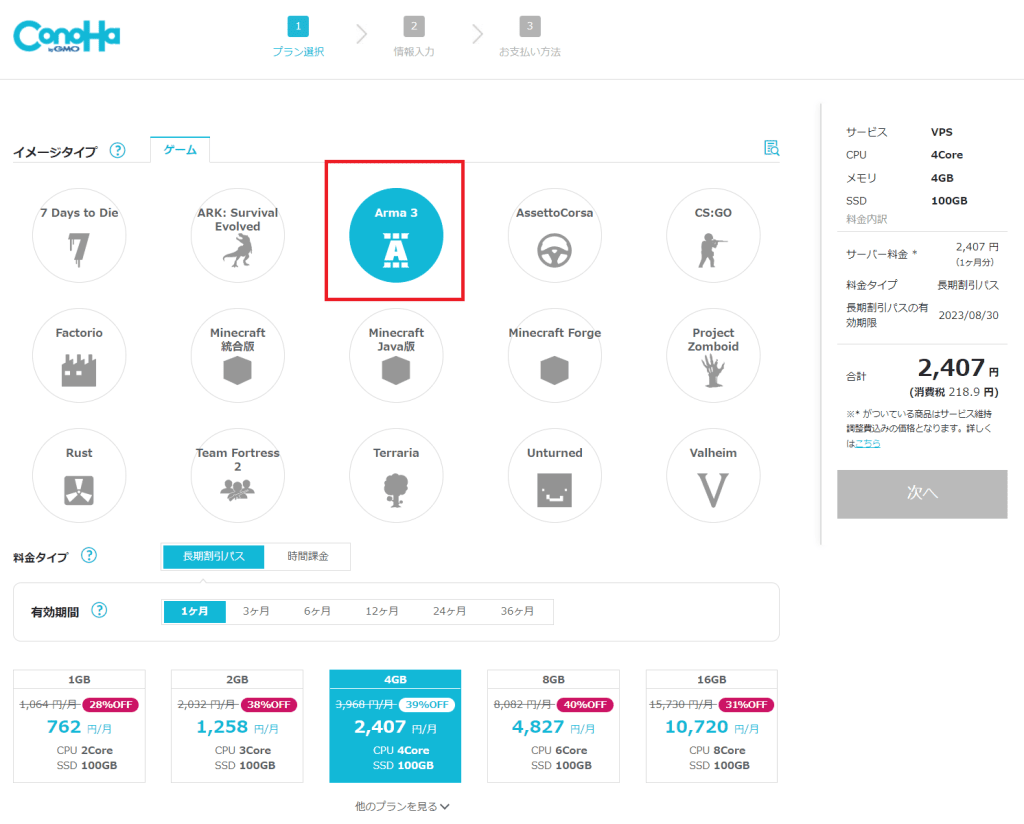Select the 12ヶ月 validity period

point(381,611)
